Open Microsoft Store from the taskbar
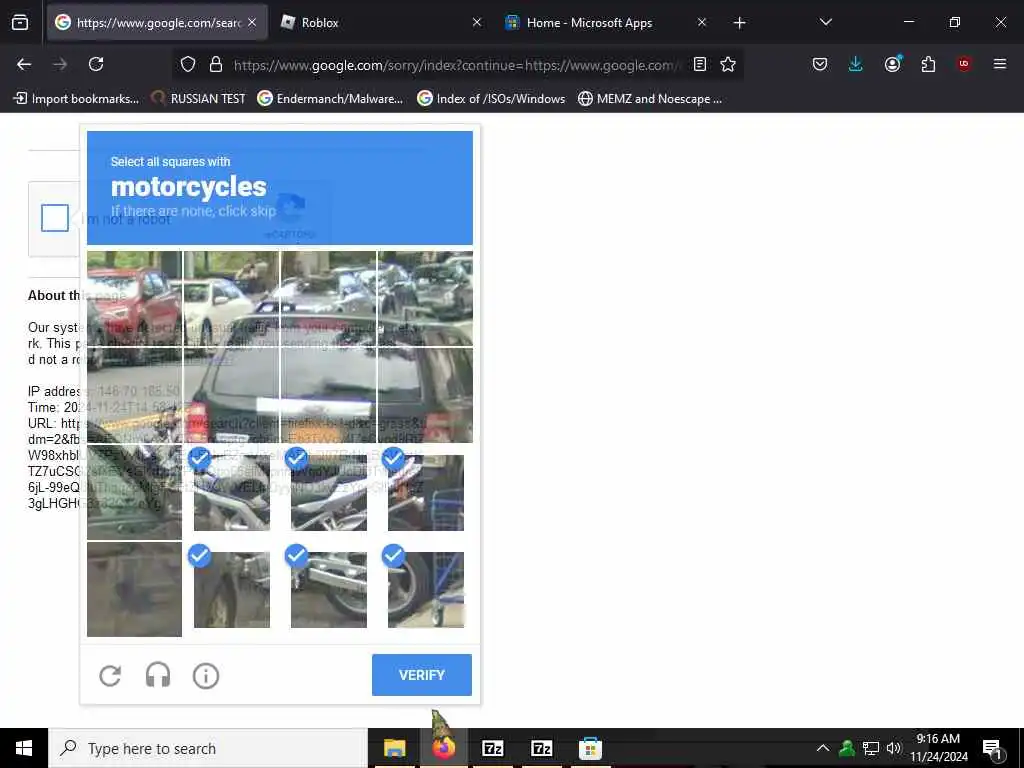Viewport: 1024px width, 768px height. [x=590, y=748]
